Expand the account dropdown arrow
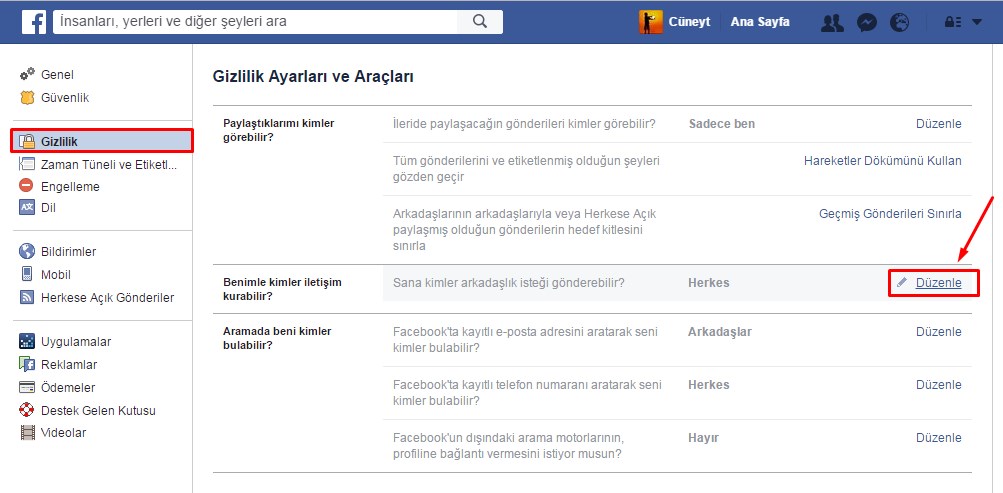 click(x=977, y=22)
